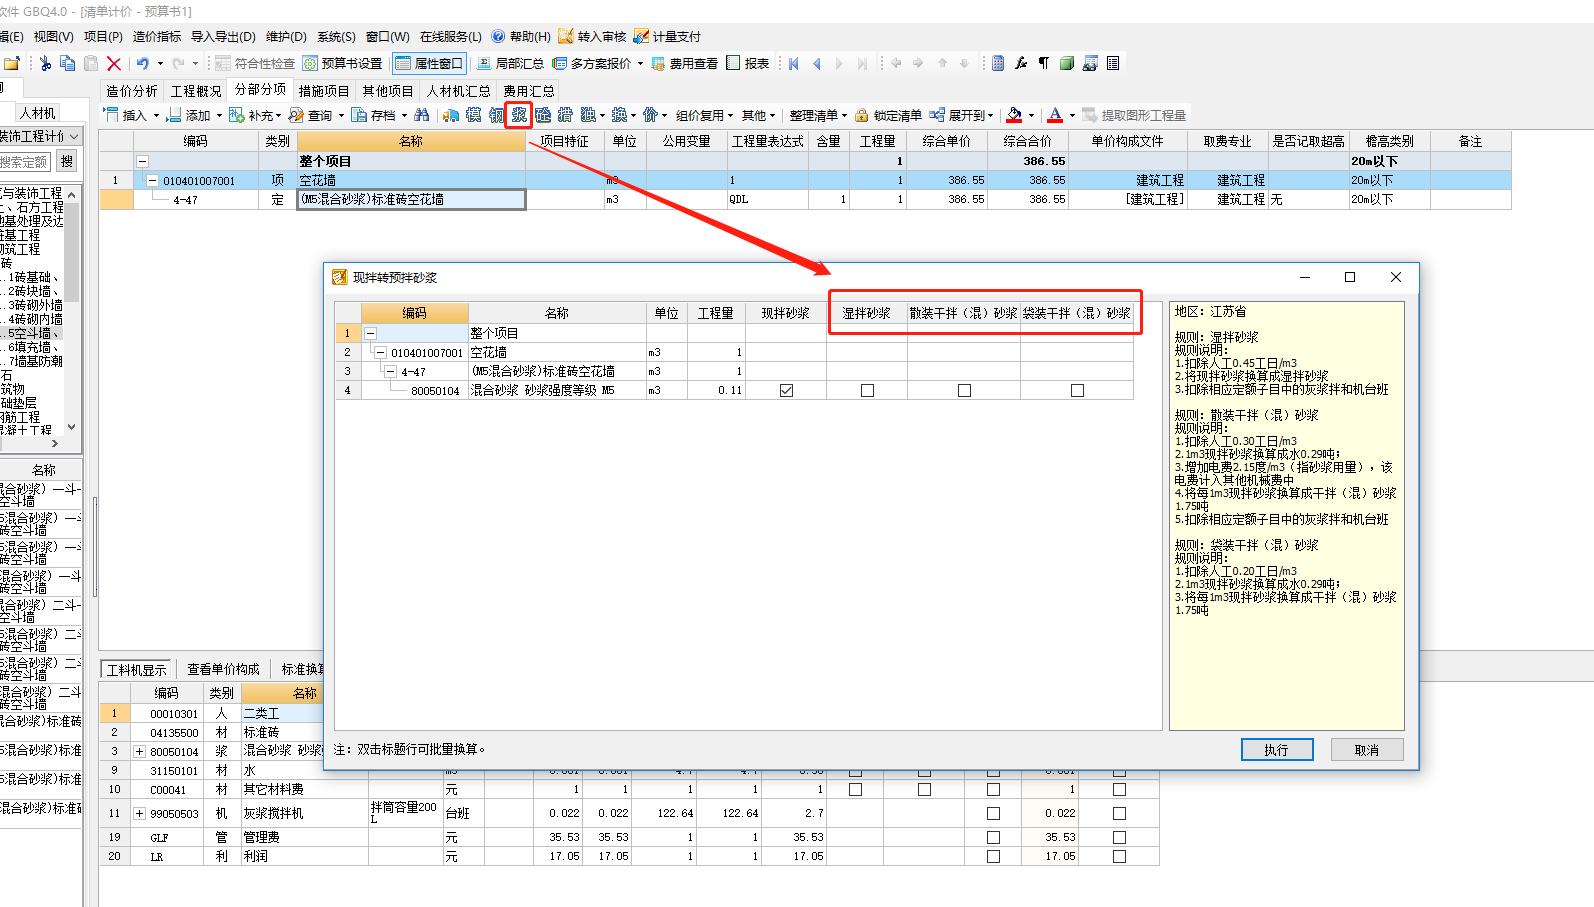
Task: Click 属性窗口 button
Action: tap(429, 63)
